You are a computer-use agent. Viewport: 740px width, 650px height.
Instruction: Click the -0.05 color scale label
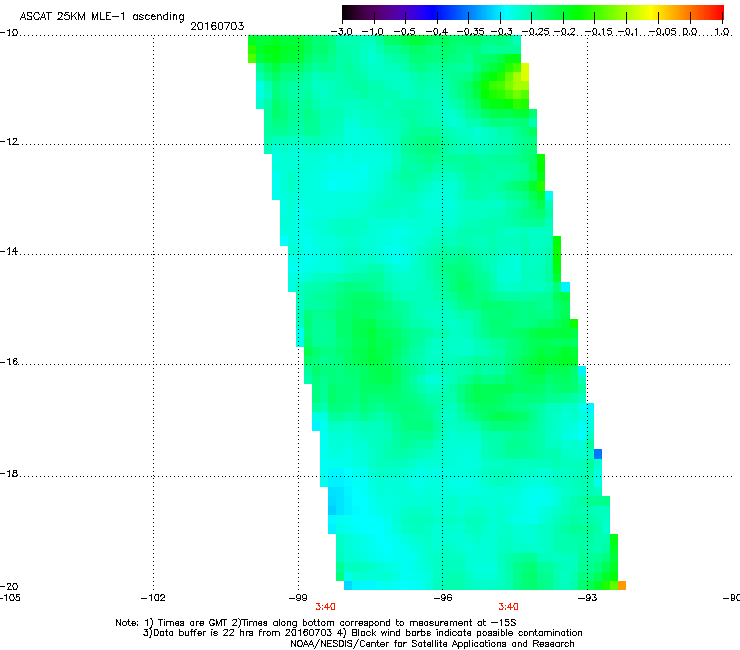663,32
